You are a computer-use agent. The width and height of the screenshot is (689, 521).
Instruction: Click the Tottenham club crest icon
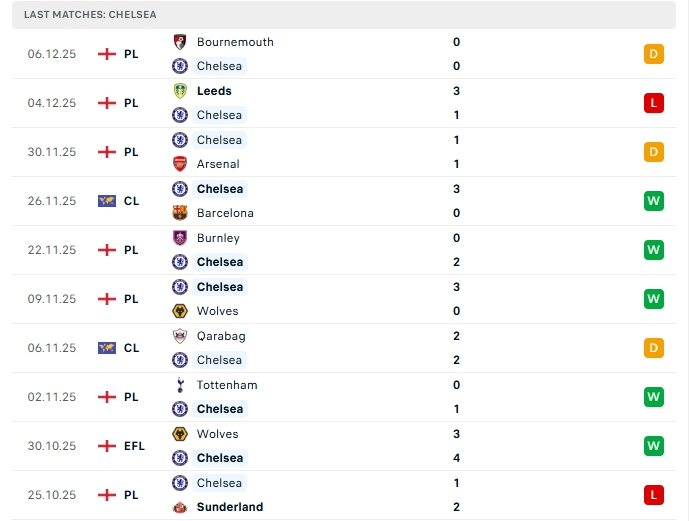click(x=180, y=385)
